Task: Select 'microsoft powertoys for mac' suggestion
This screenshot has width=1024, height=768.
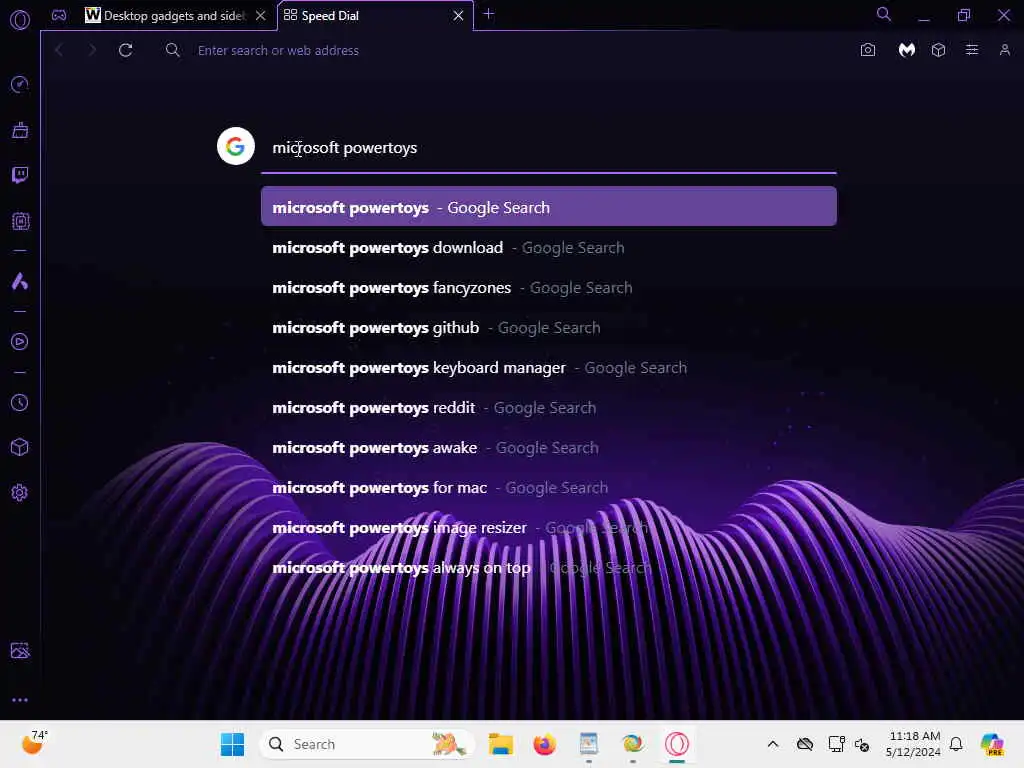Action: 549,487
